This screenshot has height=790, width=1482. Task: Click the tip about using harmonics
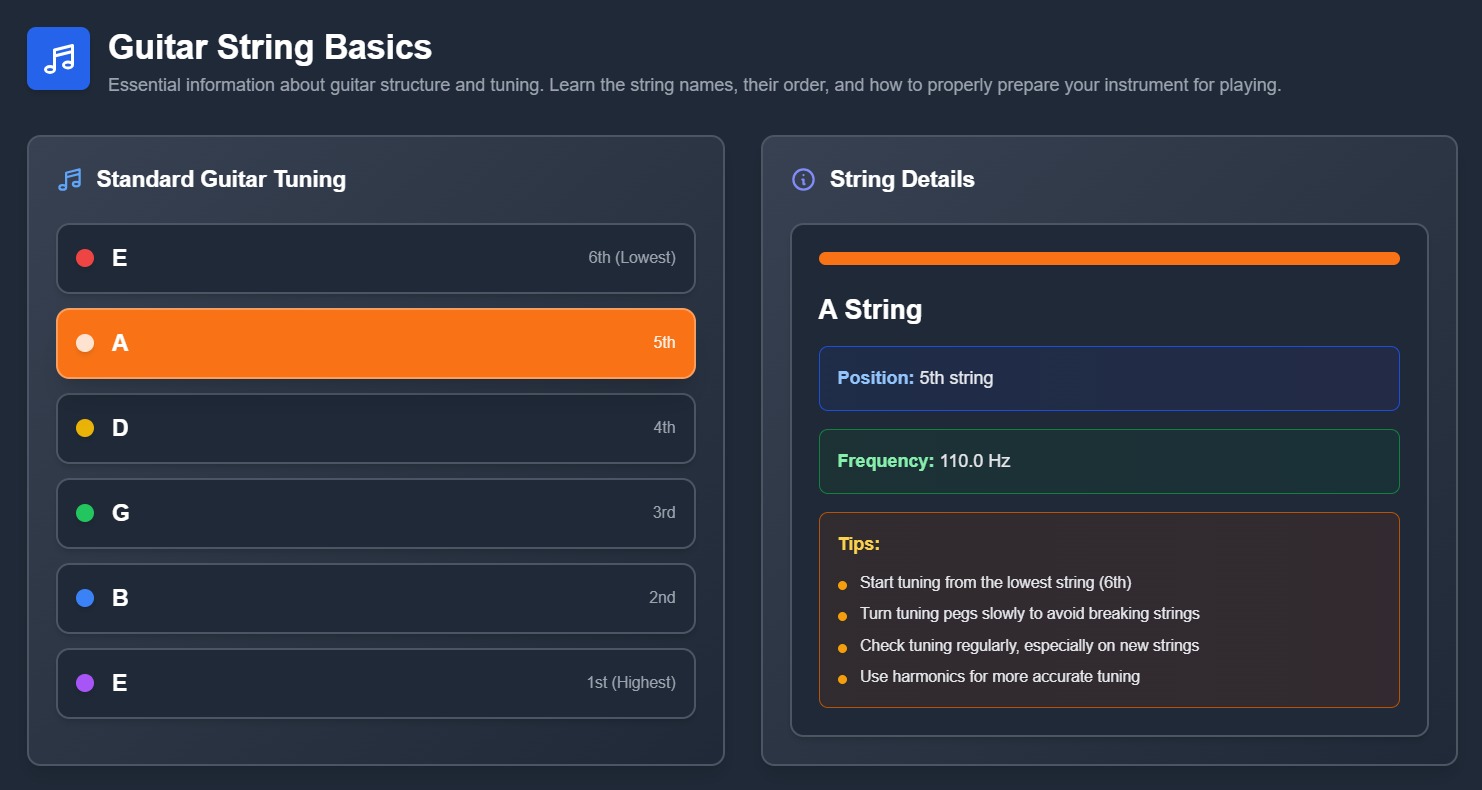(999, 677)
